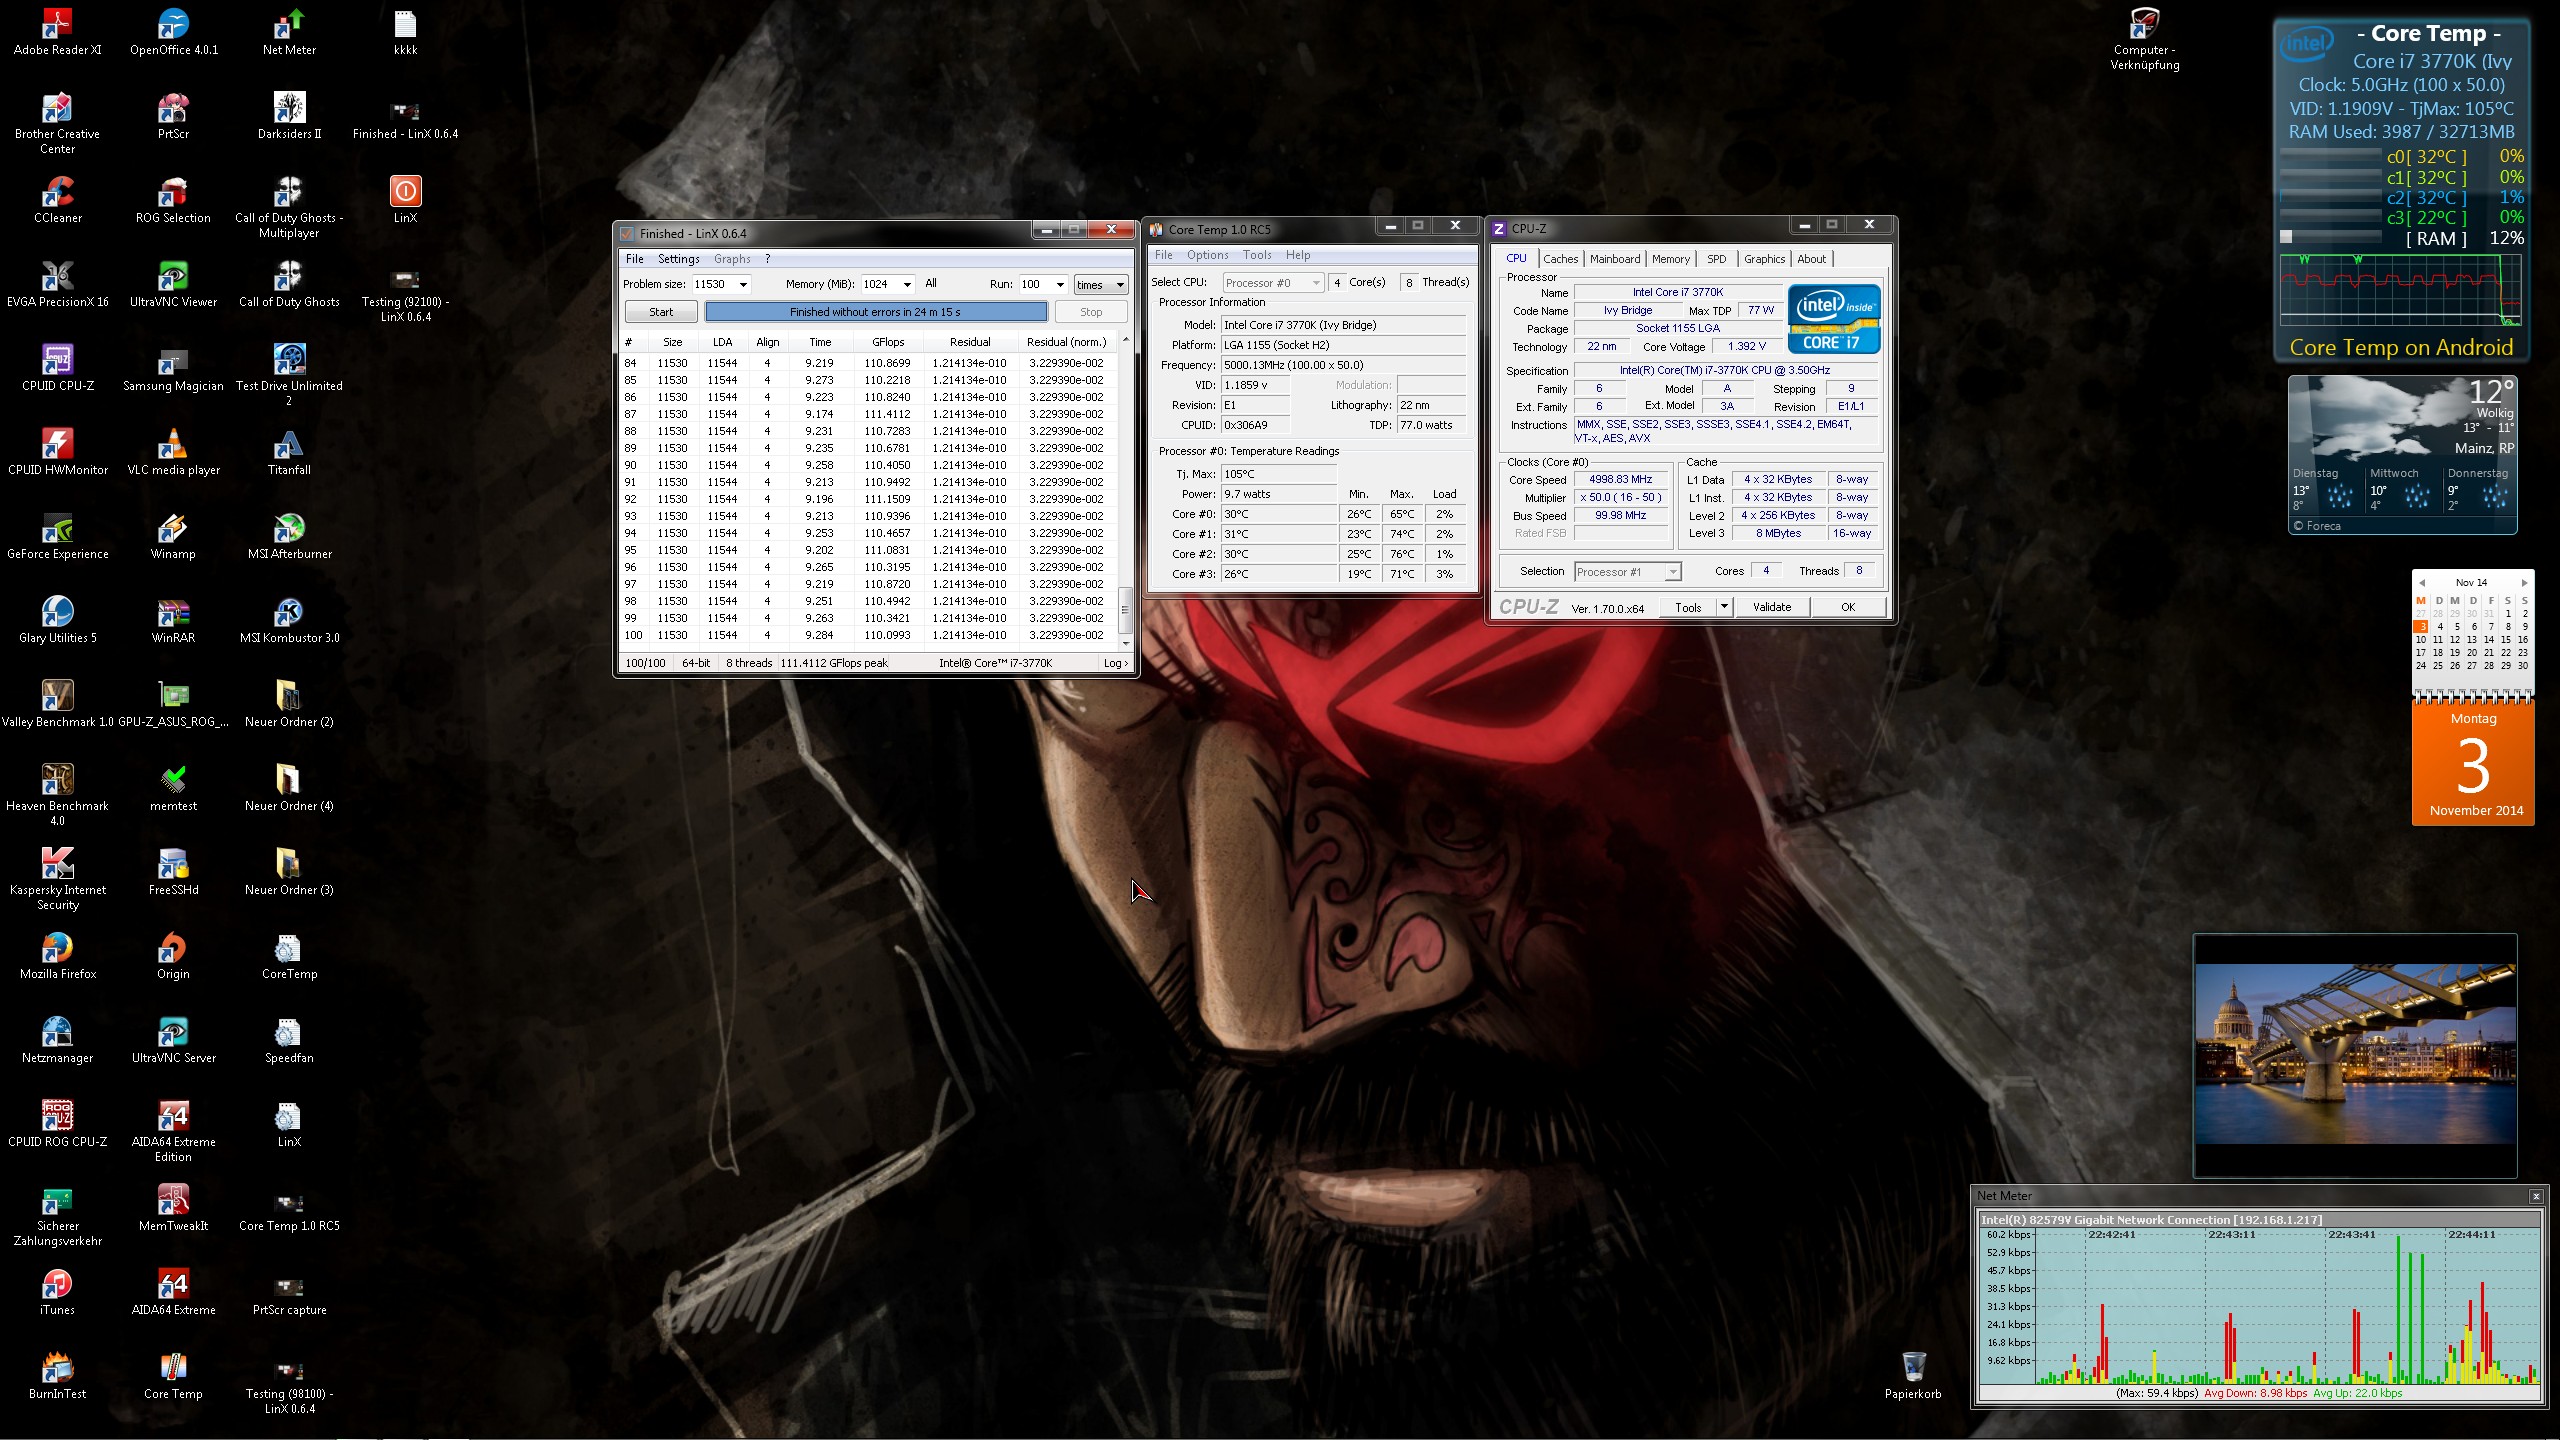
Task: Select date 14 in calendar gadget
Action: [2489, 640]
